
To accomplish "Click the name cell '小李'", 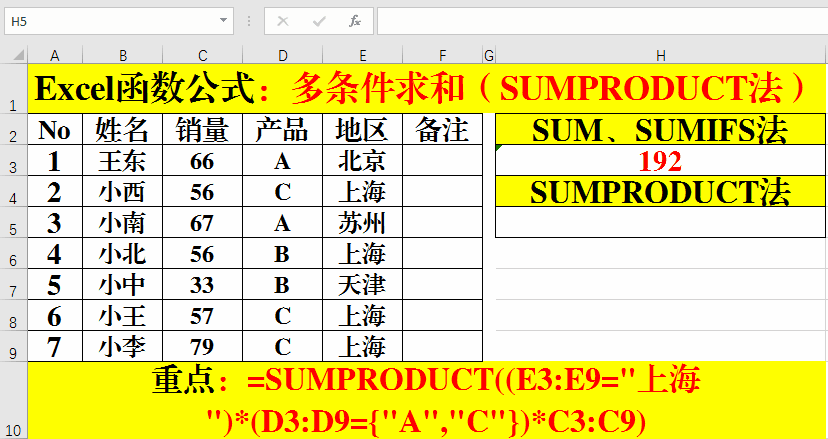I will pos(123,347).
